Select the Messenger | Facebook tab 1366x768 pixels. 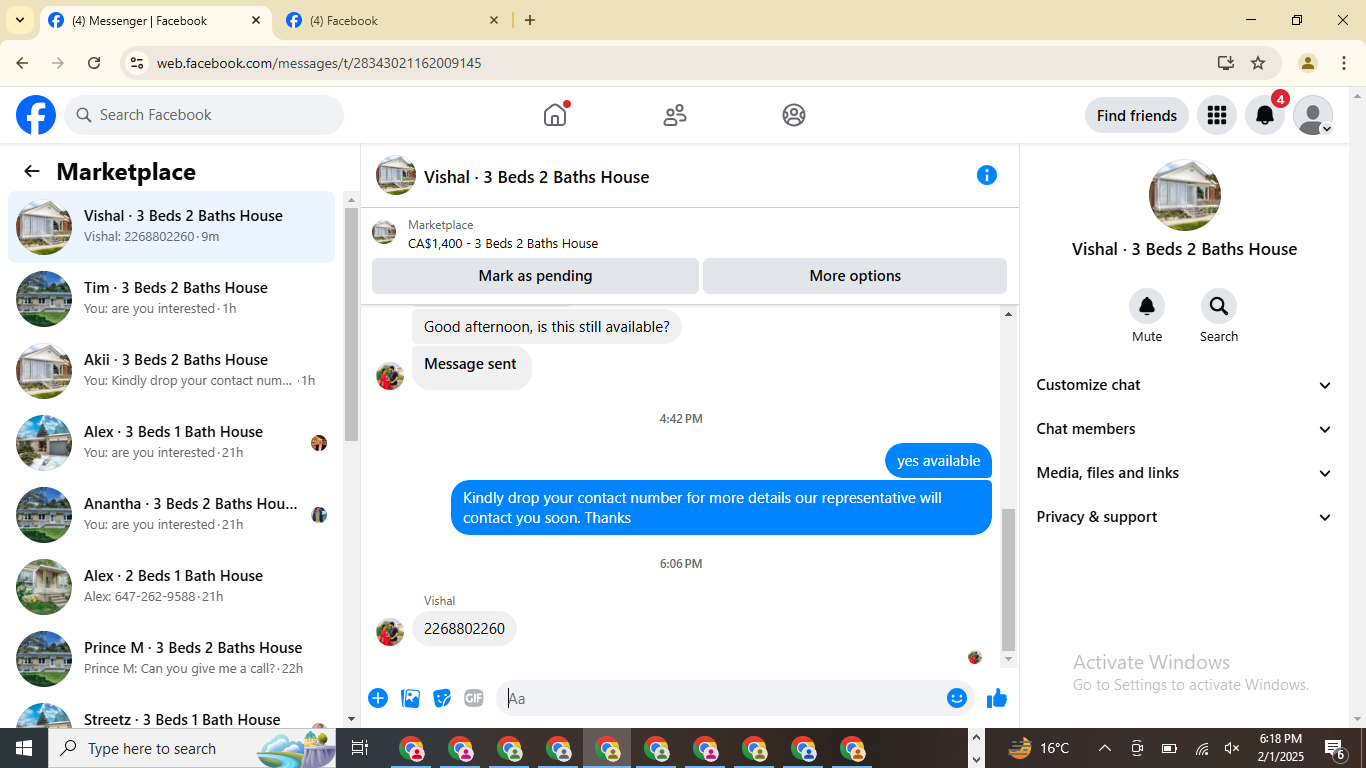154,20
